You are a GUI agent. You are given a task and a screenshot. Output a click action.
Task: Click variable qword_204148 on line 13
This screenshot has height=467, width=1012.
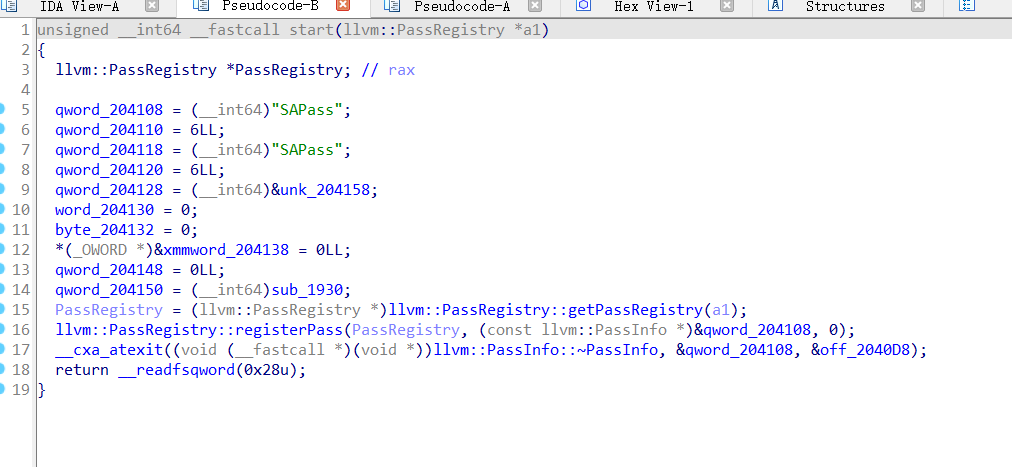coord(108,270)
